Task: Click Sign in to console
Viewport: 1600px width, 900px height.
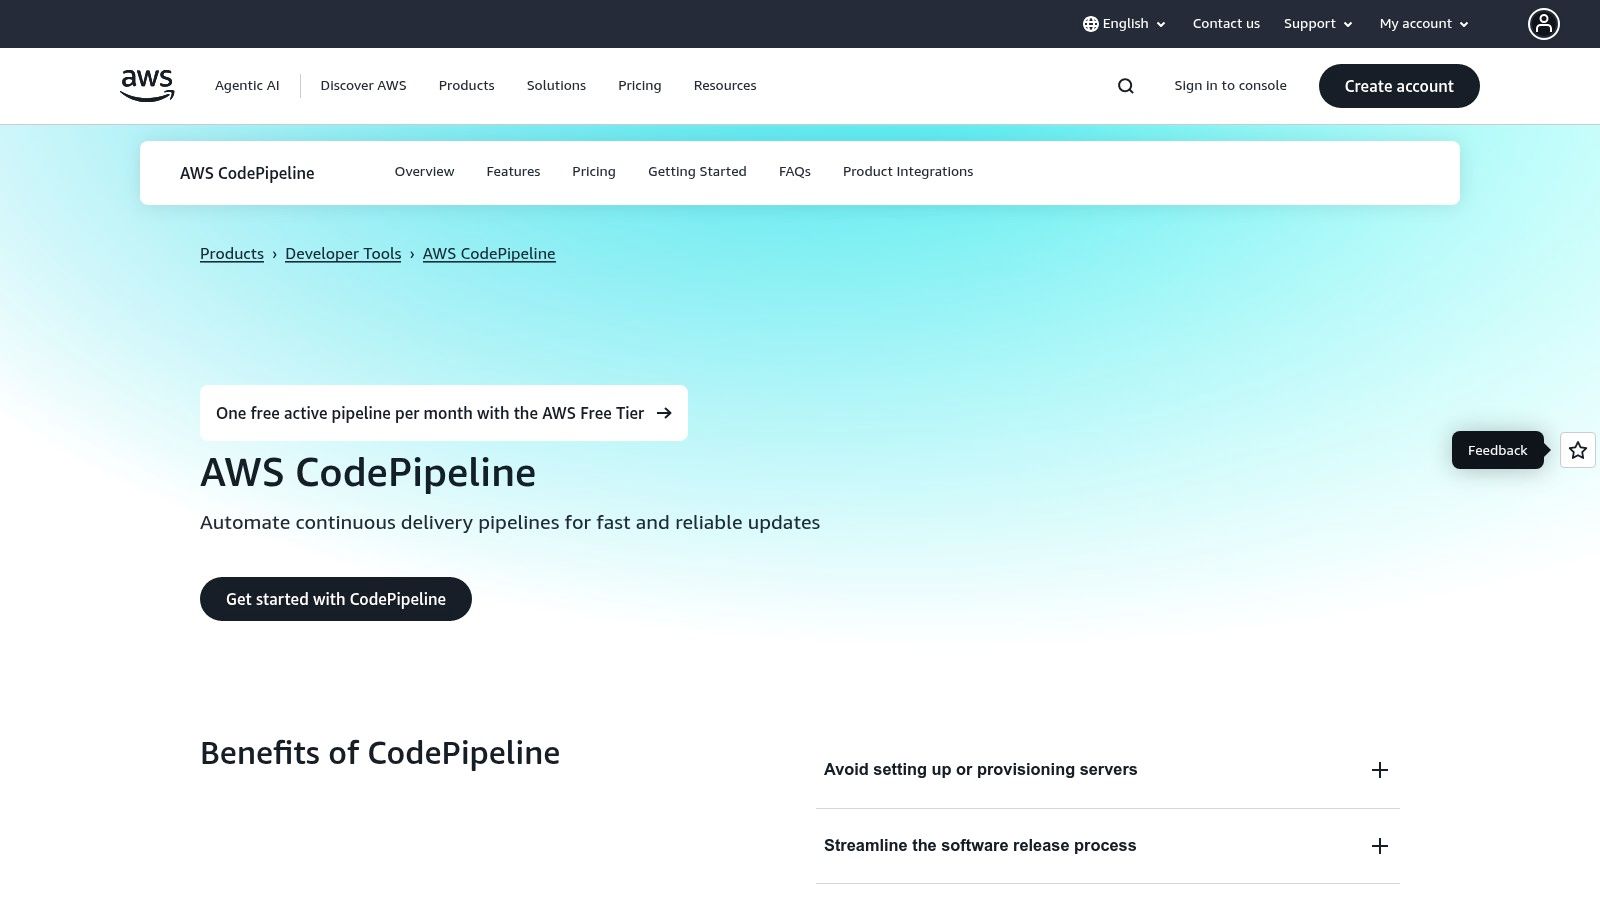Action: tap(1230, 86)
